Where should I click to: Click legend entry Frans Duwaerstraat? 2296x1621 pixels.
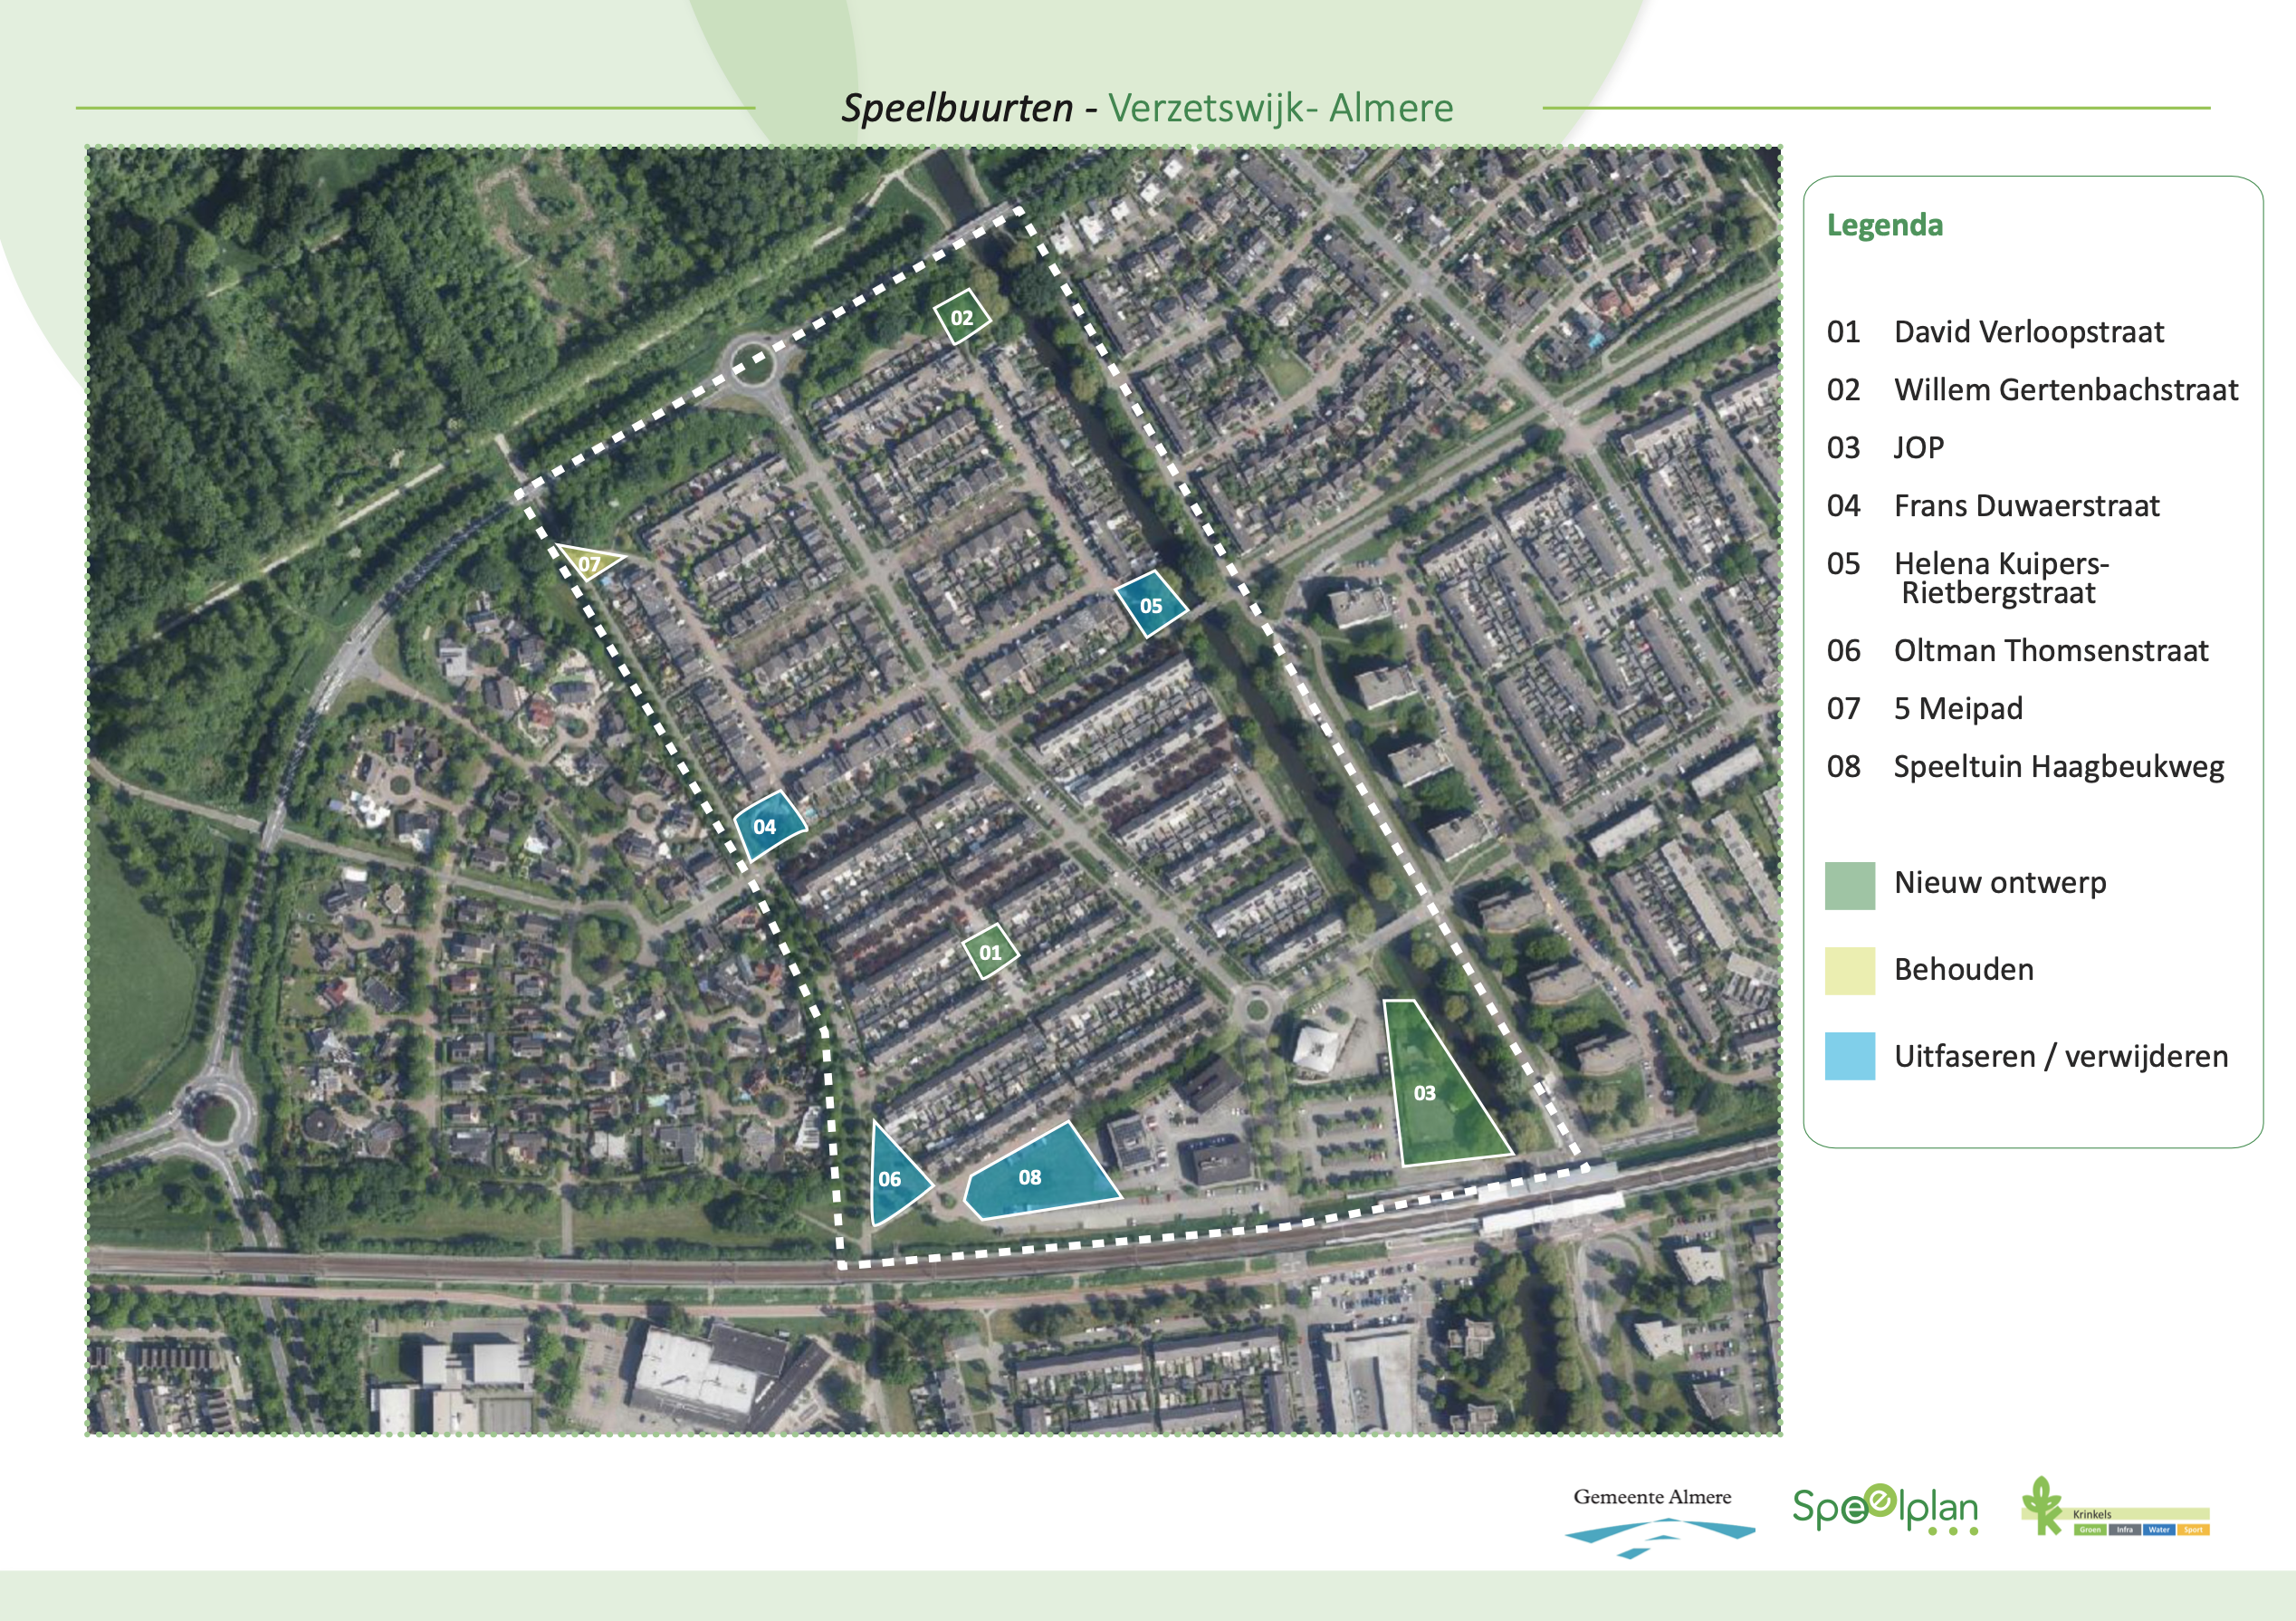2026,506
